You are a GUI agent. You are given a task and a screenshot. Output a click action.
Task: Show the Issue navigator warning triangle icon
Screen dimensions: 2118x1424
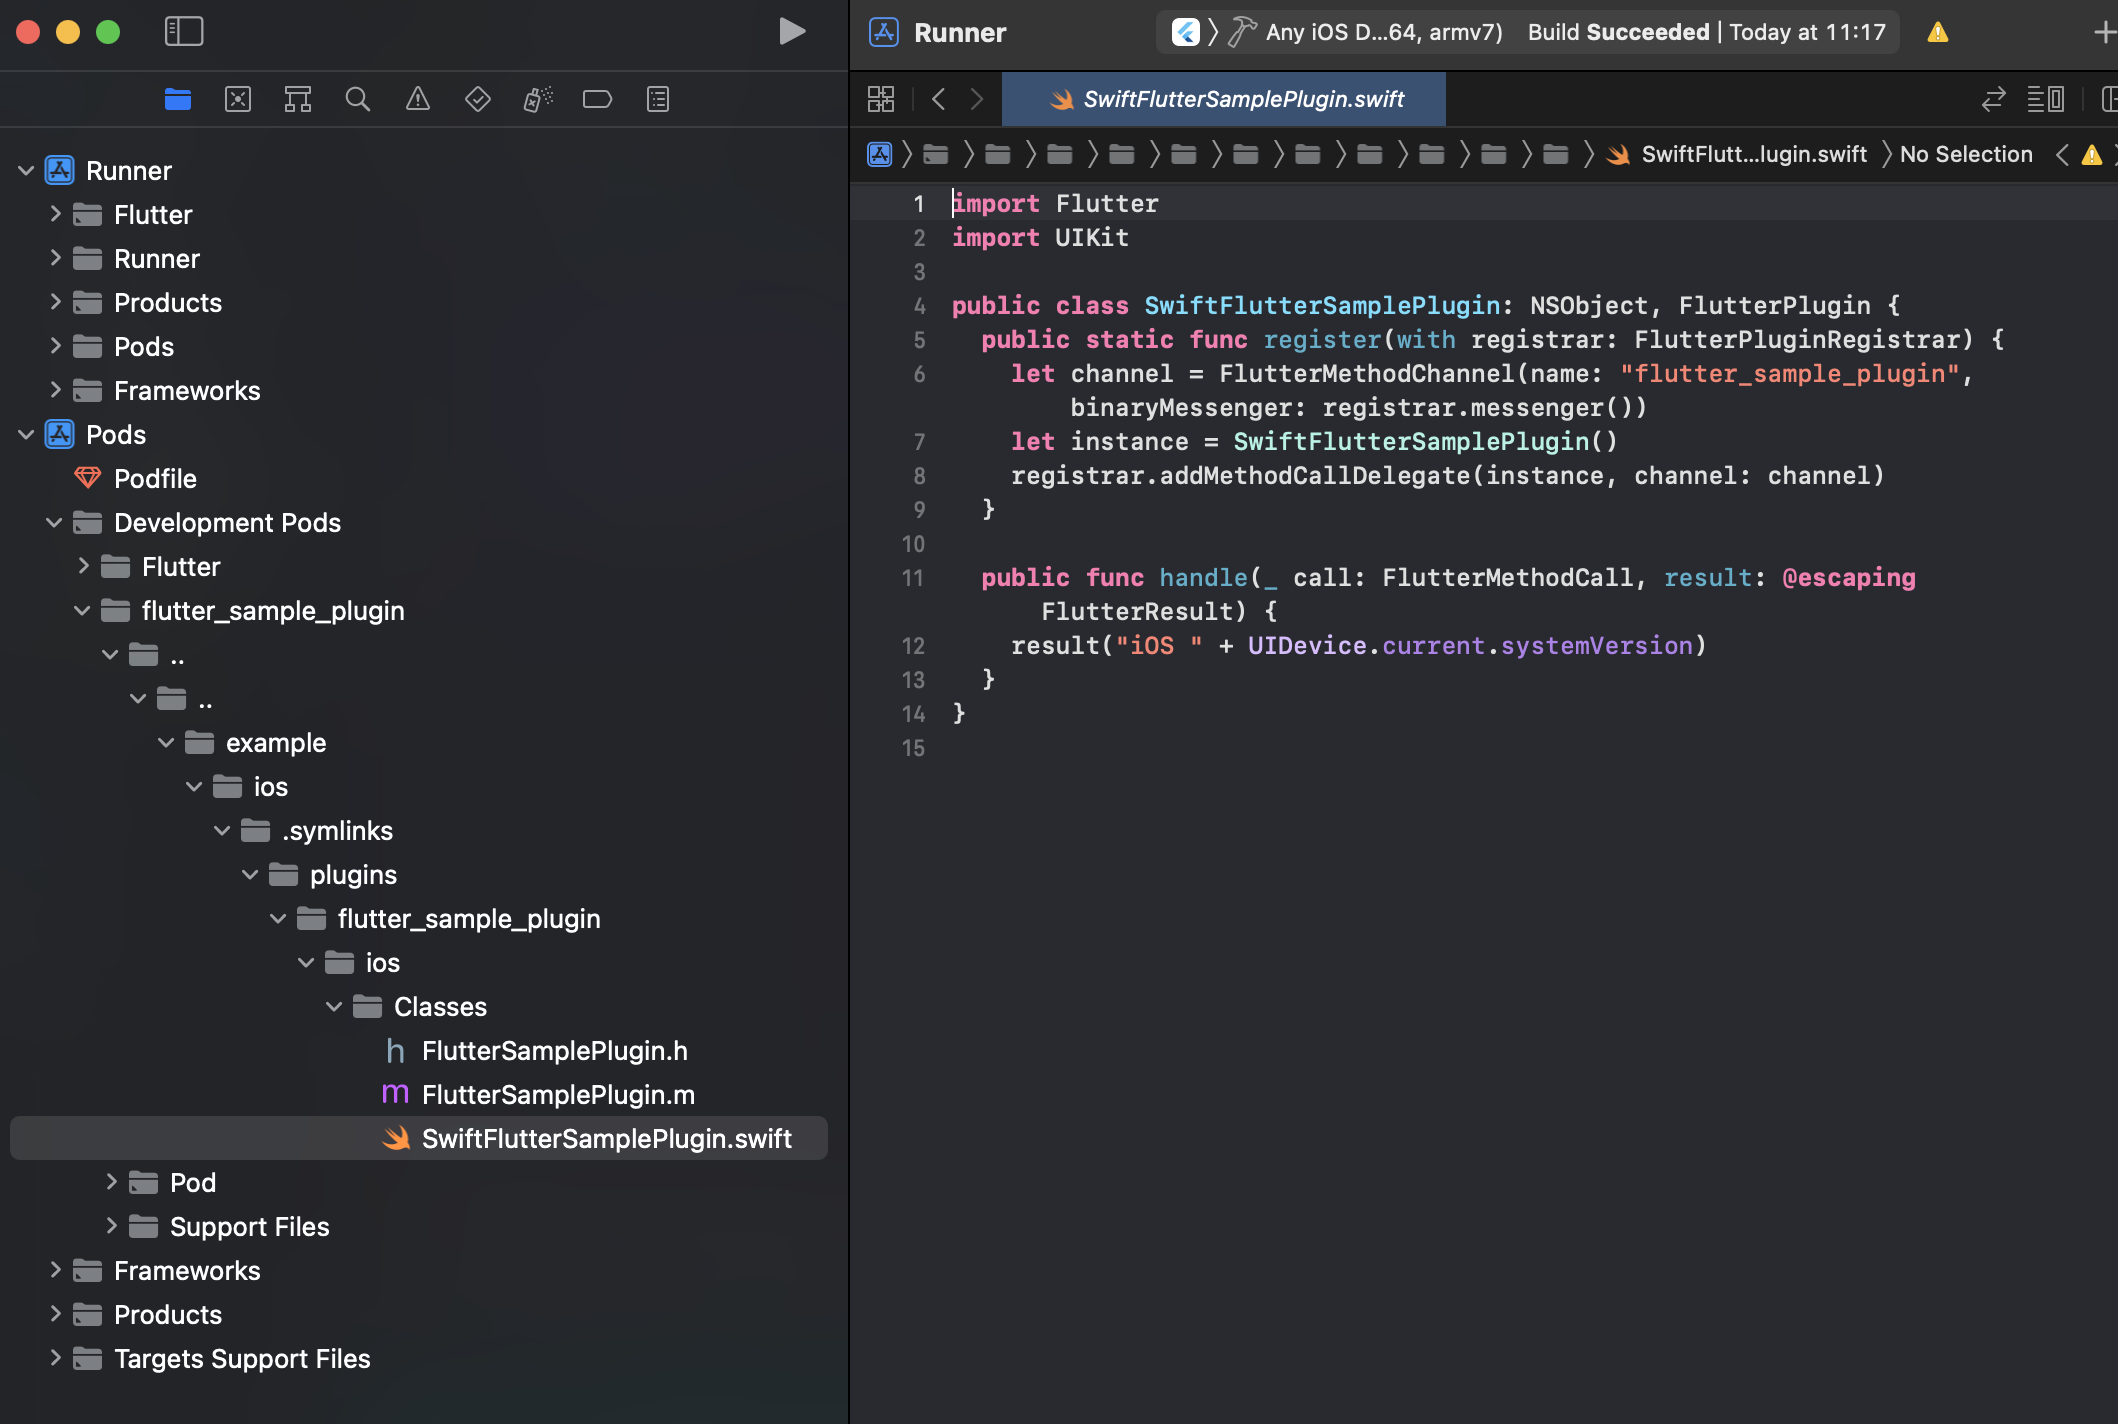coord(417,99)
